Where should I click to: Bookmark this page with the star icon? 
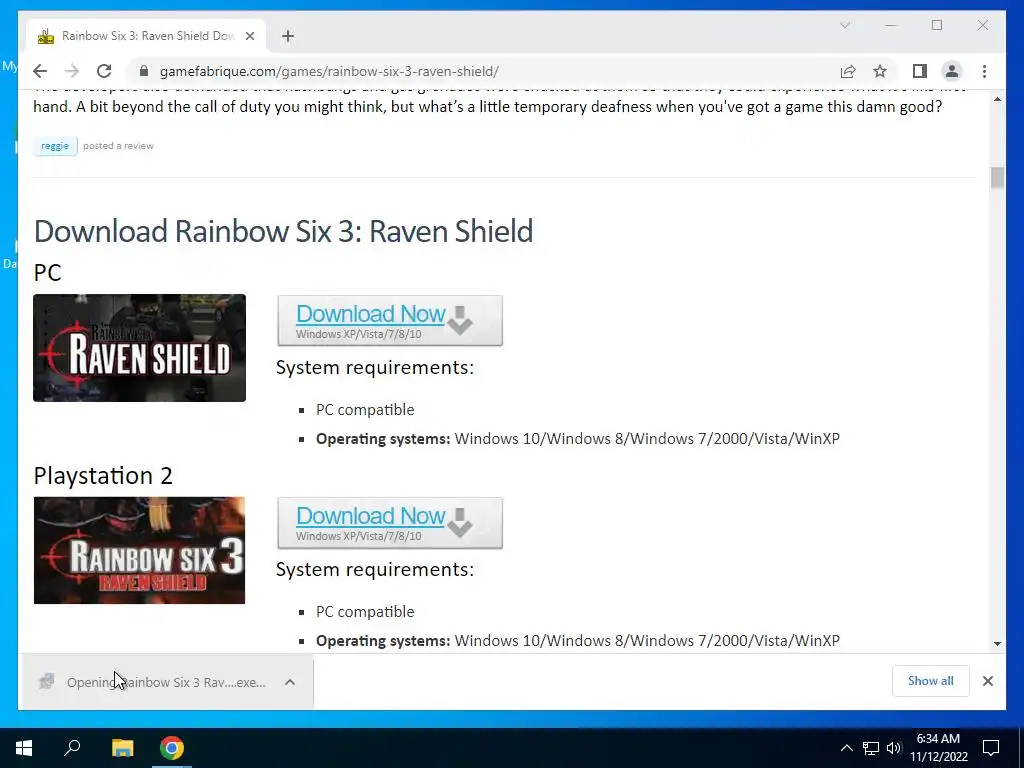click(880, 71)
